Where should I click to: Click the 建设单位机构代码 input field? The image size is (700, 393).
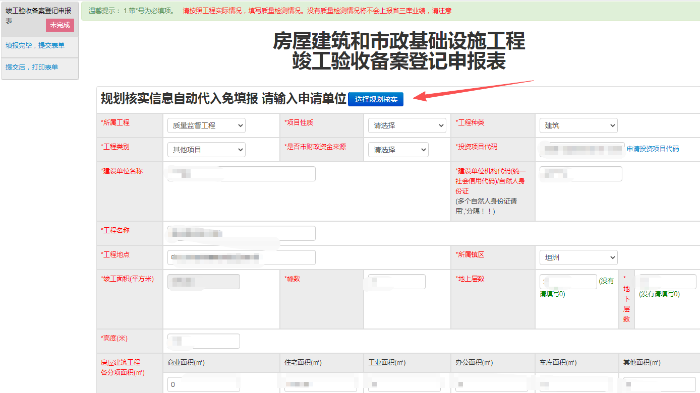point(580,174)
